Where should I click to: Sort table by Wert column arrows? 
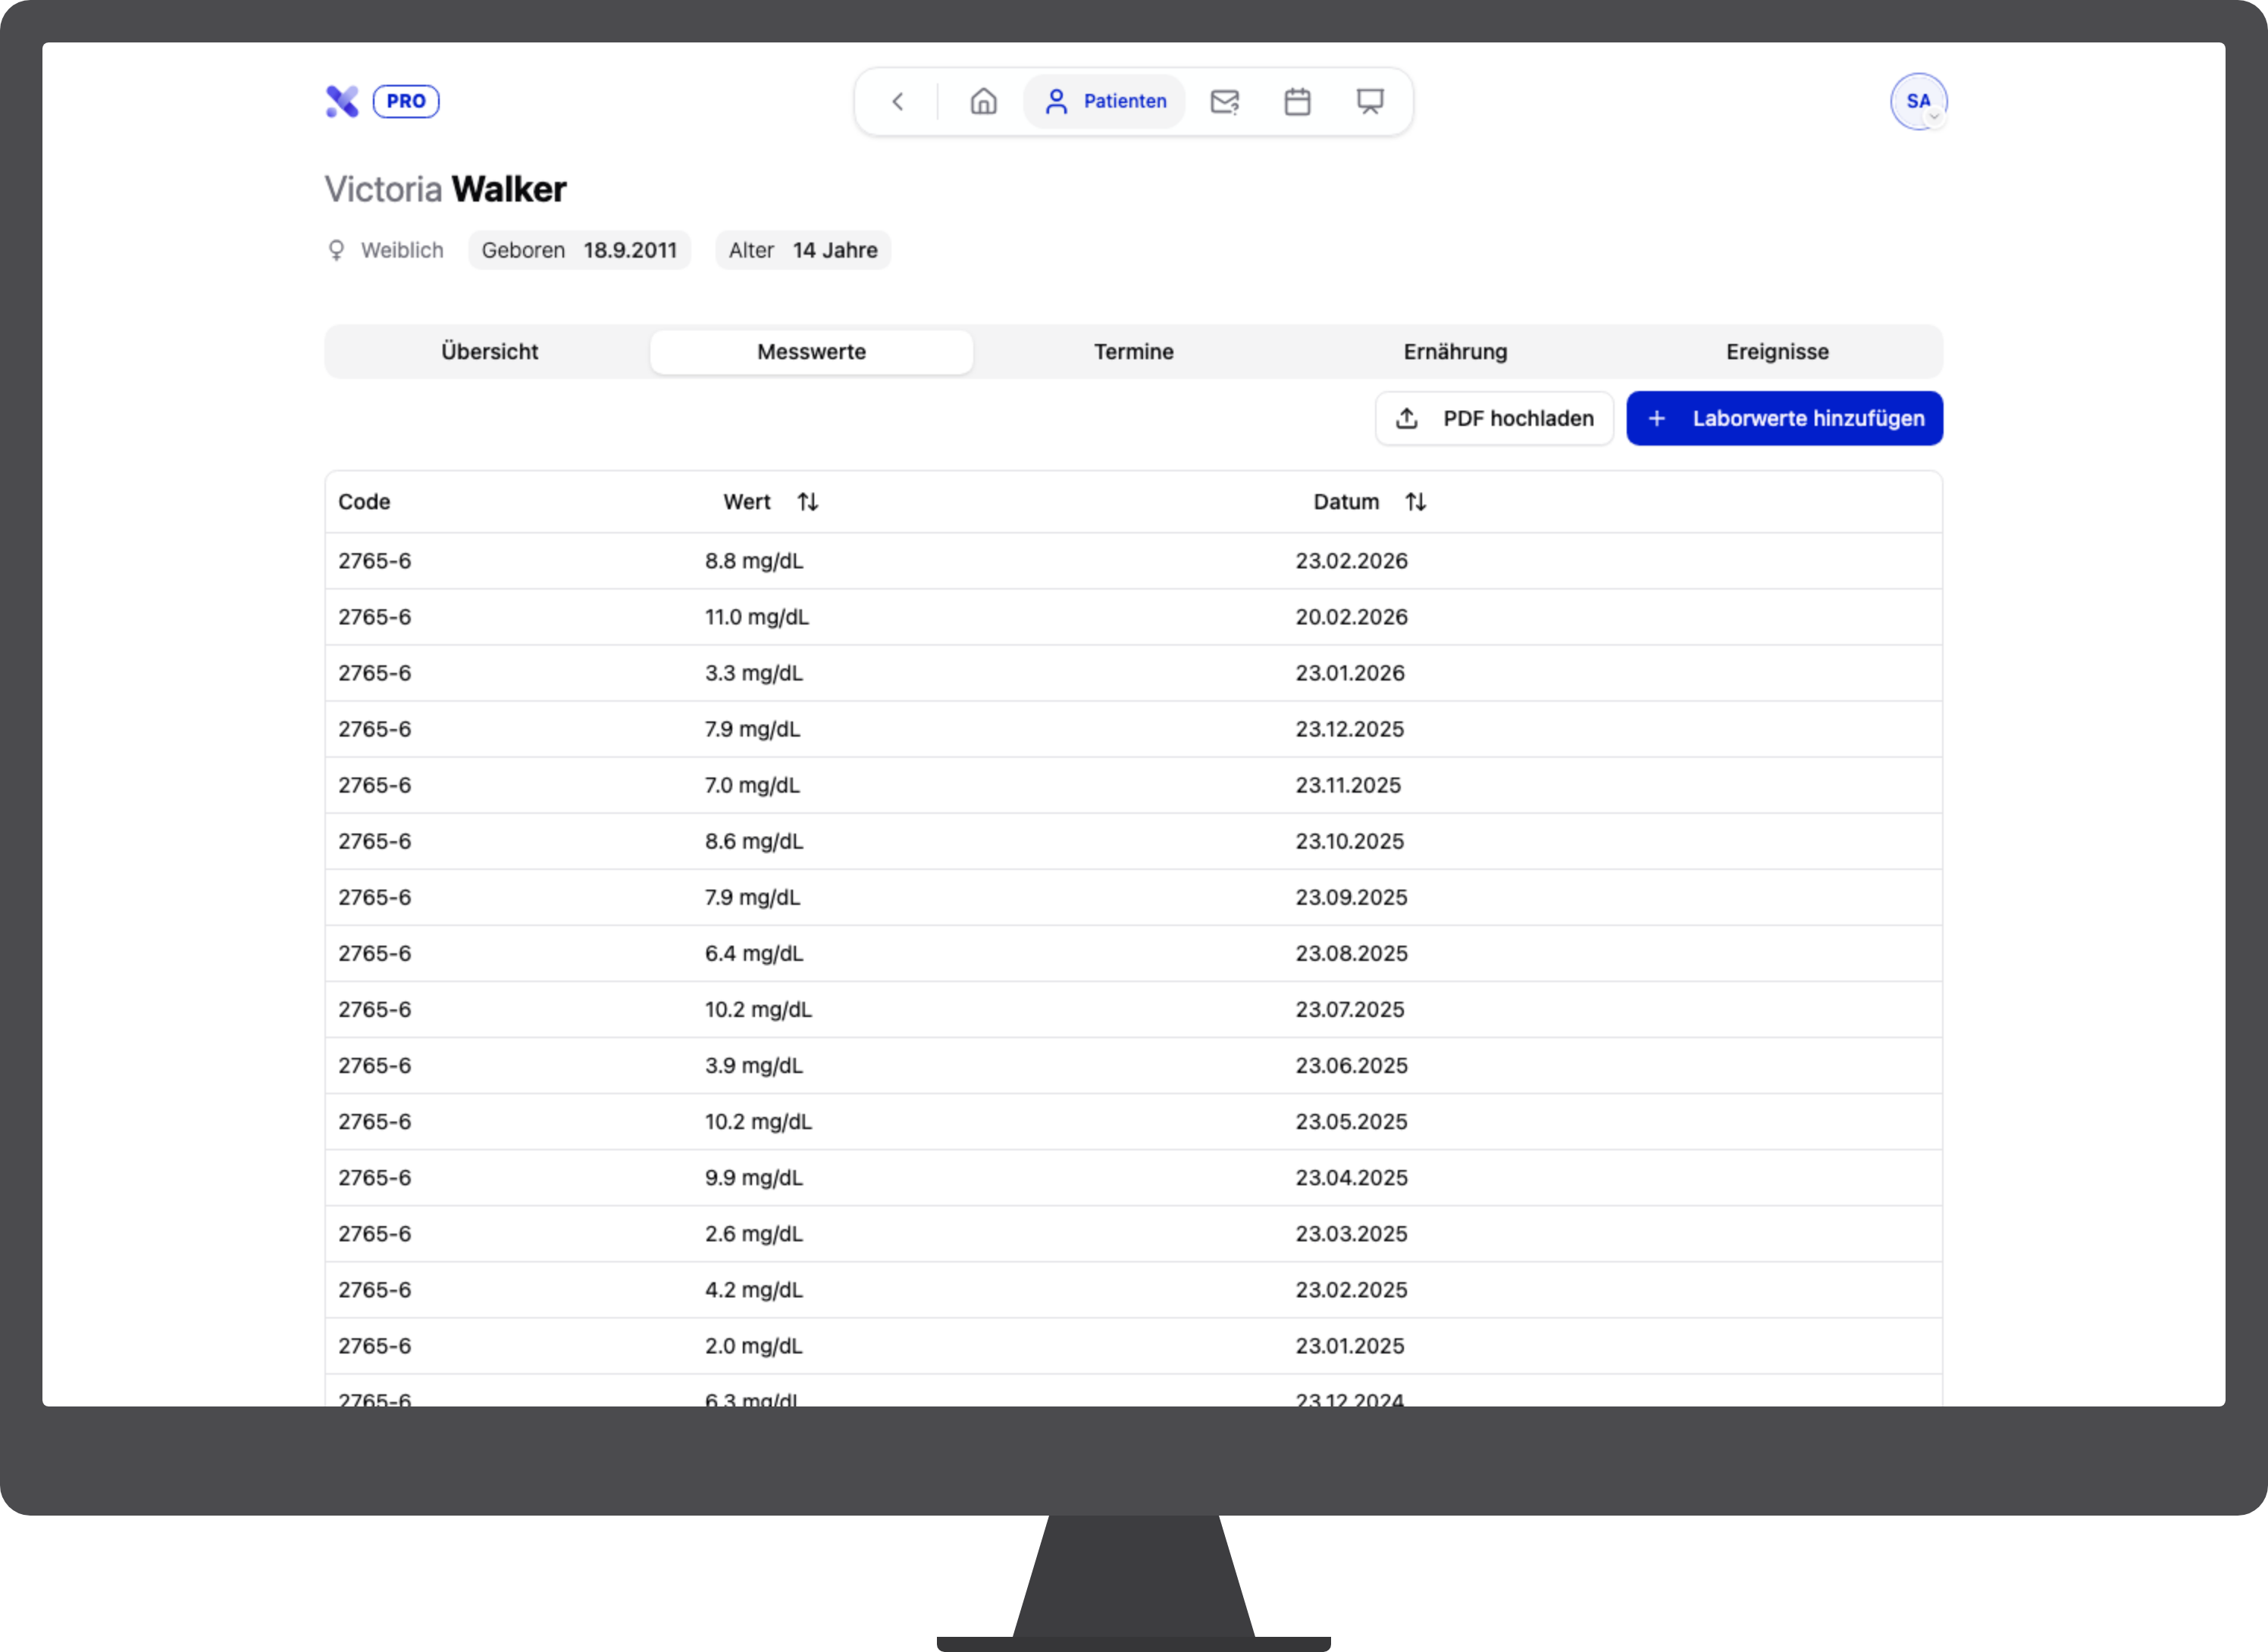(x=807, y=502)
